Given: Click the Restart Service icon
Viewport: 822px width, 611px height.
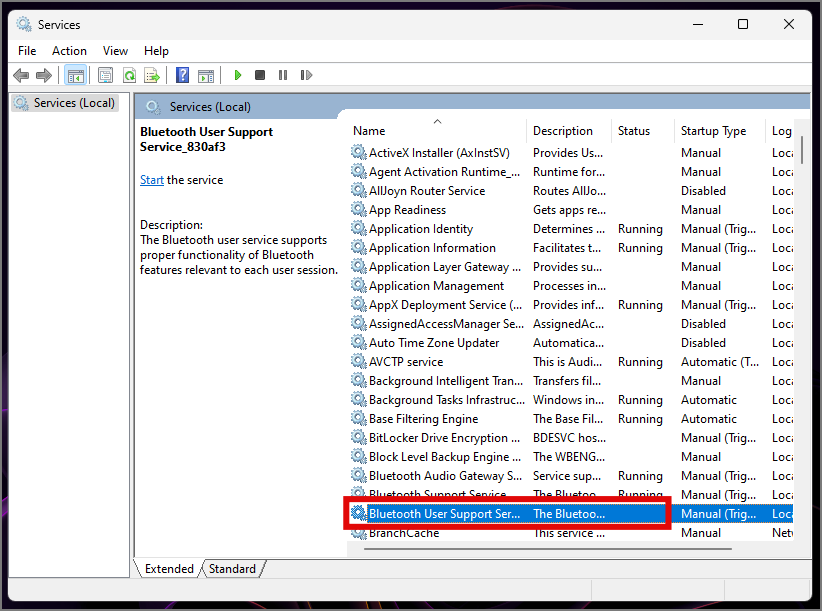Looking at the screenshot, I should 306,75.
